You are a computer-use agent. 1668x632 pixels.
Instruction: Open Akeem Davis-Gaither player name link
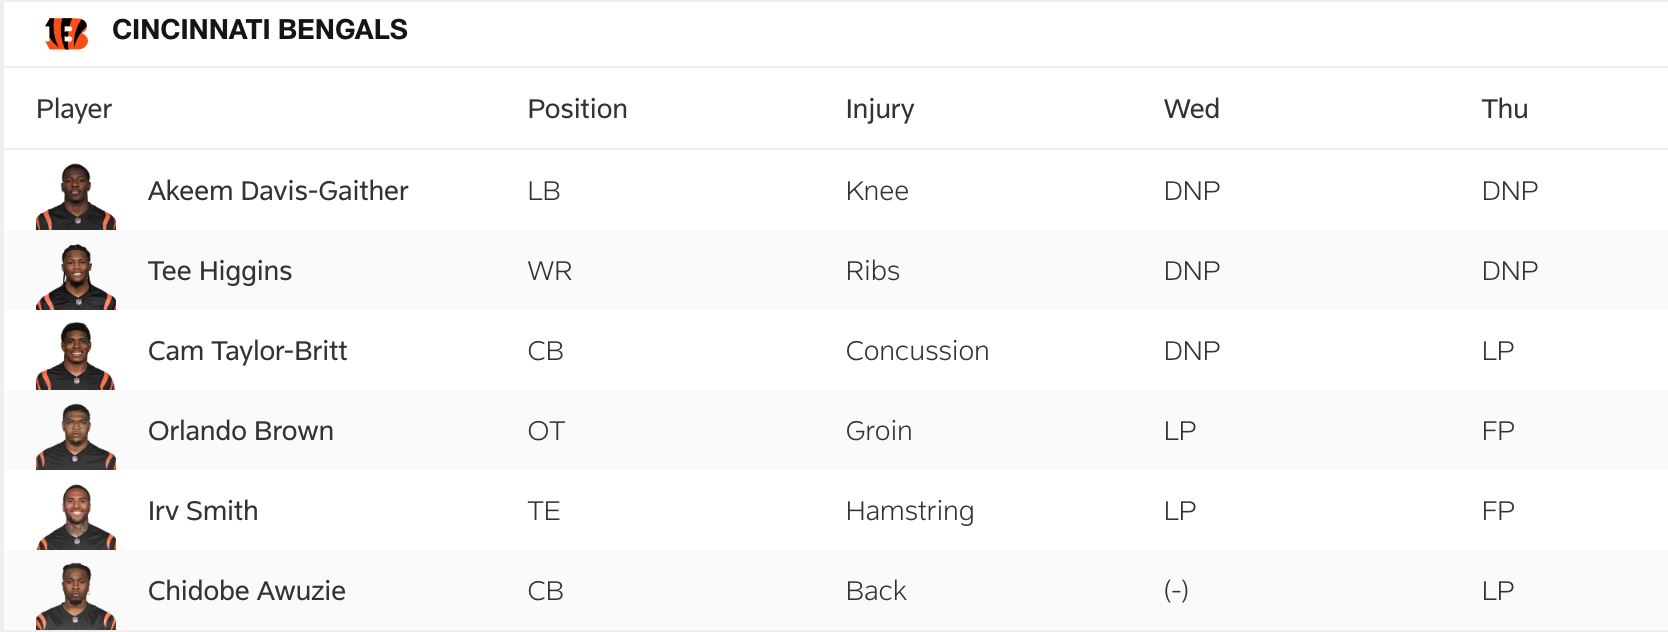click(278, 191)
